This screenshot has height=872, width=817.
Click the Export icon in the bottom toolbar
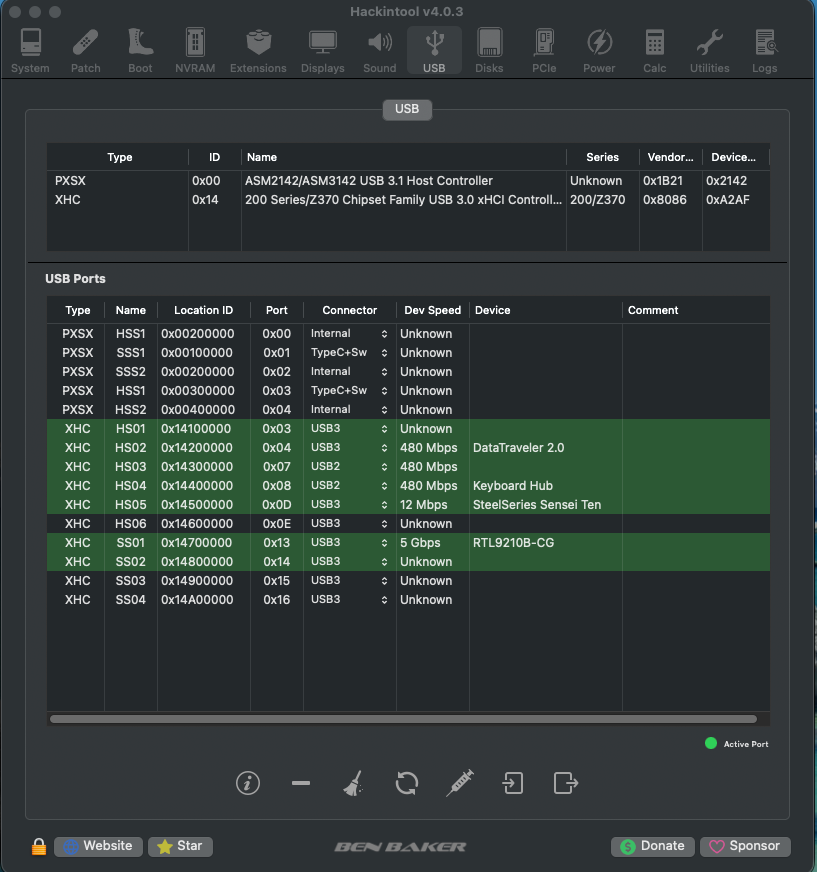(565, 783)
